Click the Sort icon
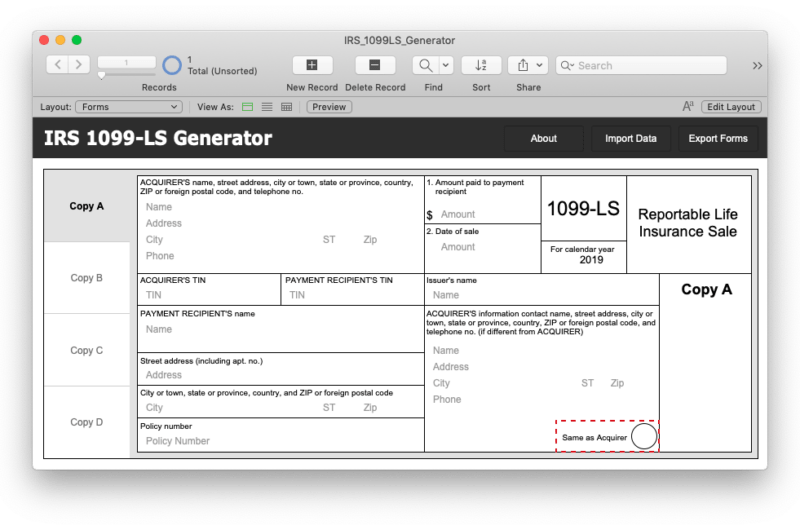Screen dimensions: 800x530 coord(481,65)
